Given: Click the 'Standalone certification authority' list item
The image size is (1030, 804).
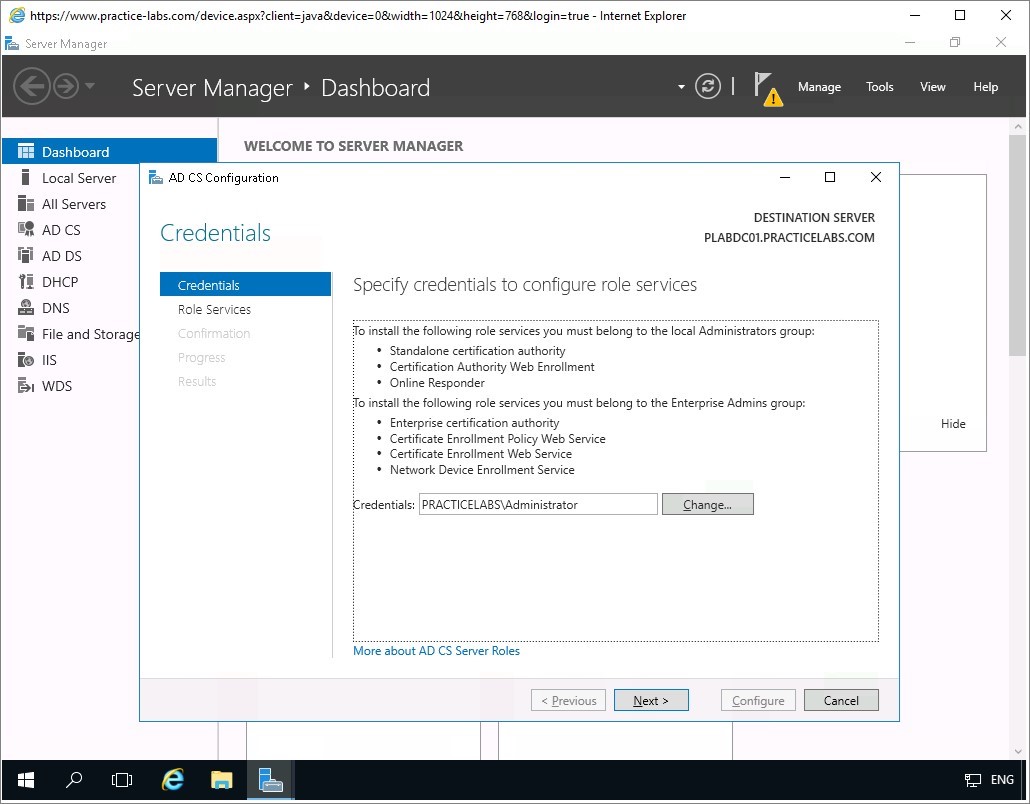Looking at the screenshot, I should [478, 351].
